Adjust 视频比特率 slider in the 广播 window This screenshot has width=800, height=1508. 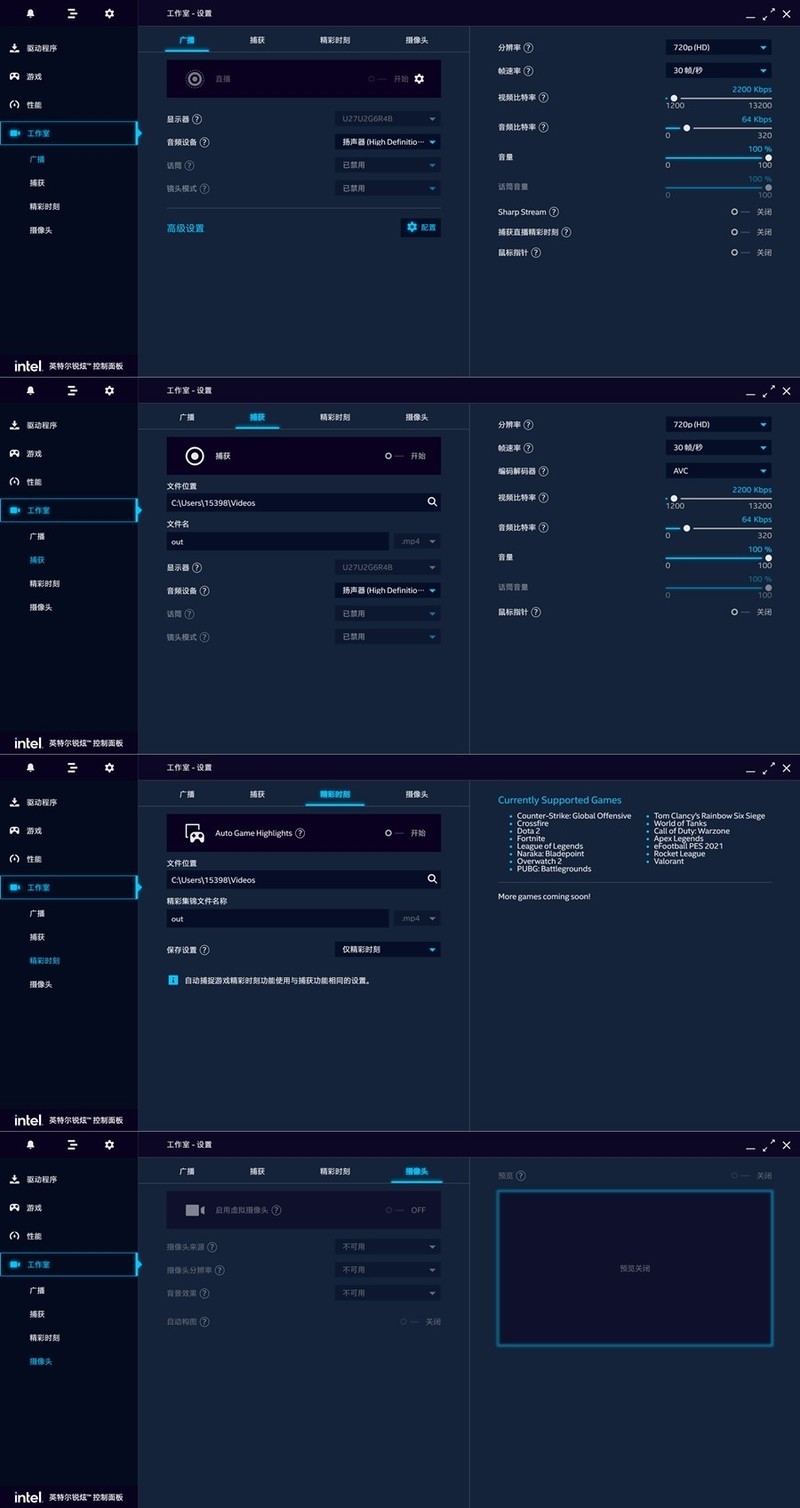(x=718, y=98)
